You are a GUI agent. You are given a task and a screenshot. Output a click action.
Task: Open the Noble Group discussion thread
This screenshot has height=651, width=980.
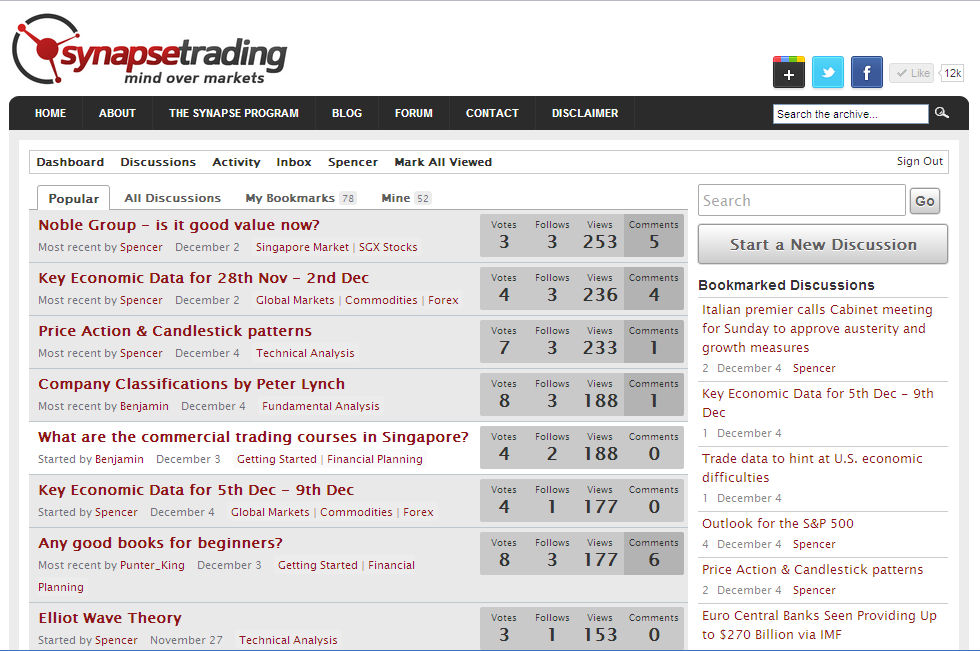[179, 225]
